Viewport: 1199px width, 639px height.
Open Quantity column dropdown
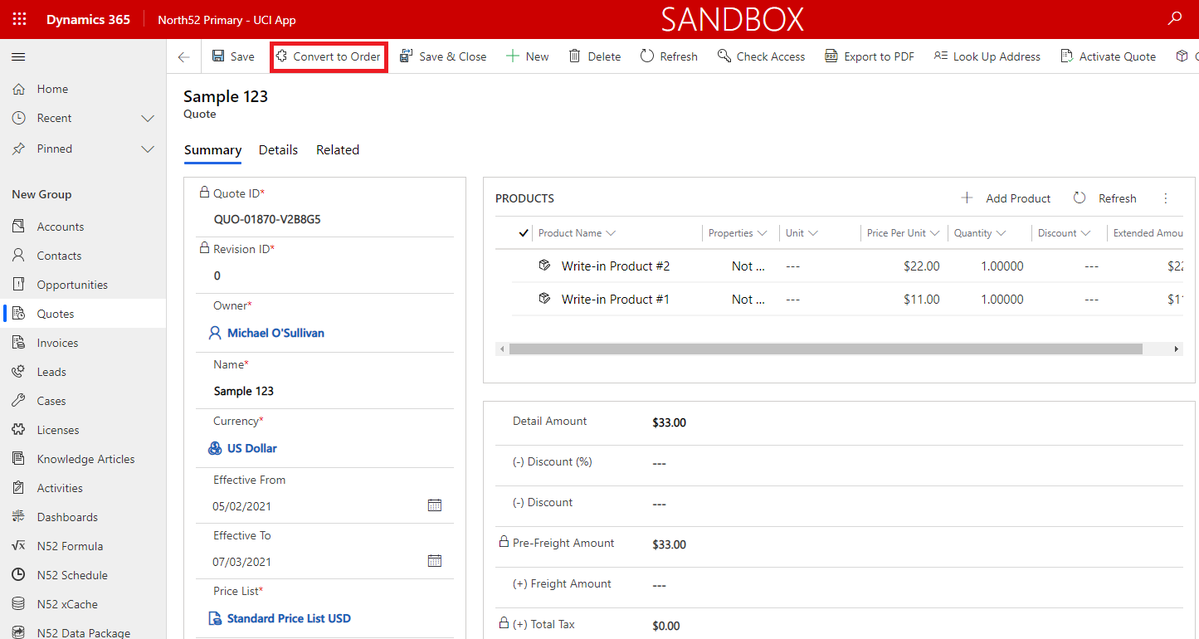1001,233
